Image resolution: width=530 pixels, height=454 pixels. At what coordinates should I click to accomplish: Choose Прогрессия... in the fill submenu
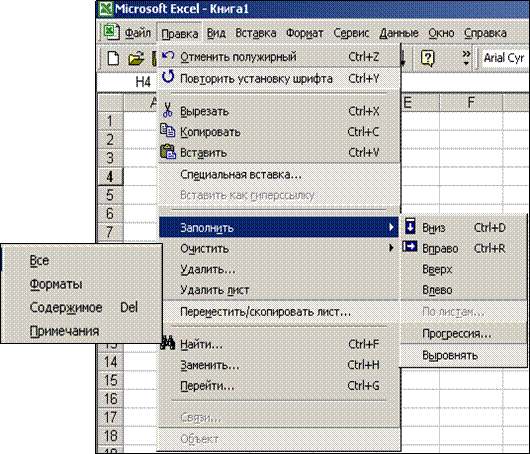pyautogui.click(x=463, y=334)
